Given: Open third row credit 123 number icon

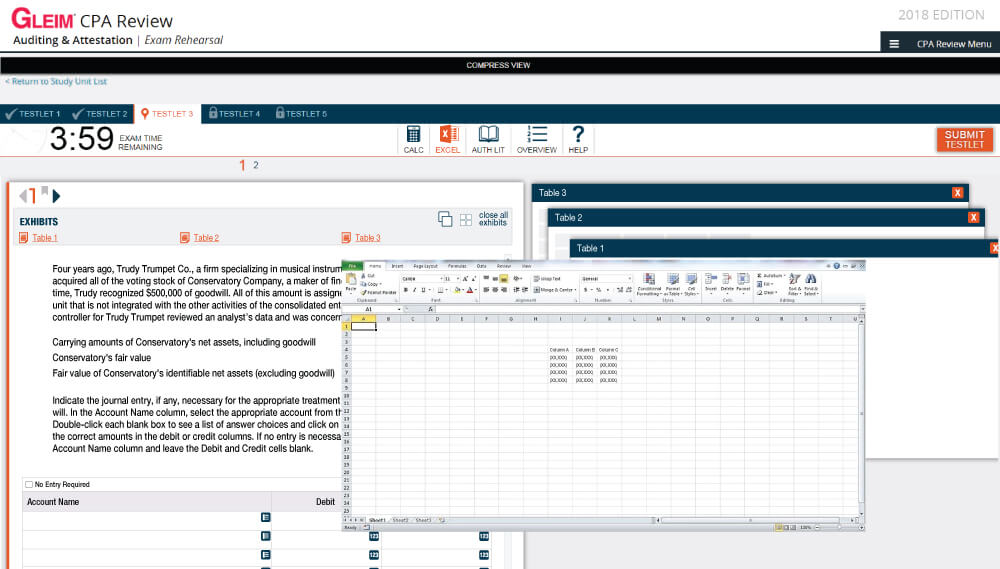Looking at the screenshot, I should tap(484, 555).
